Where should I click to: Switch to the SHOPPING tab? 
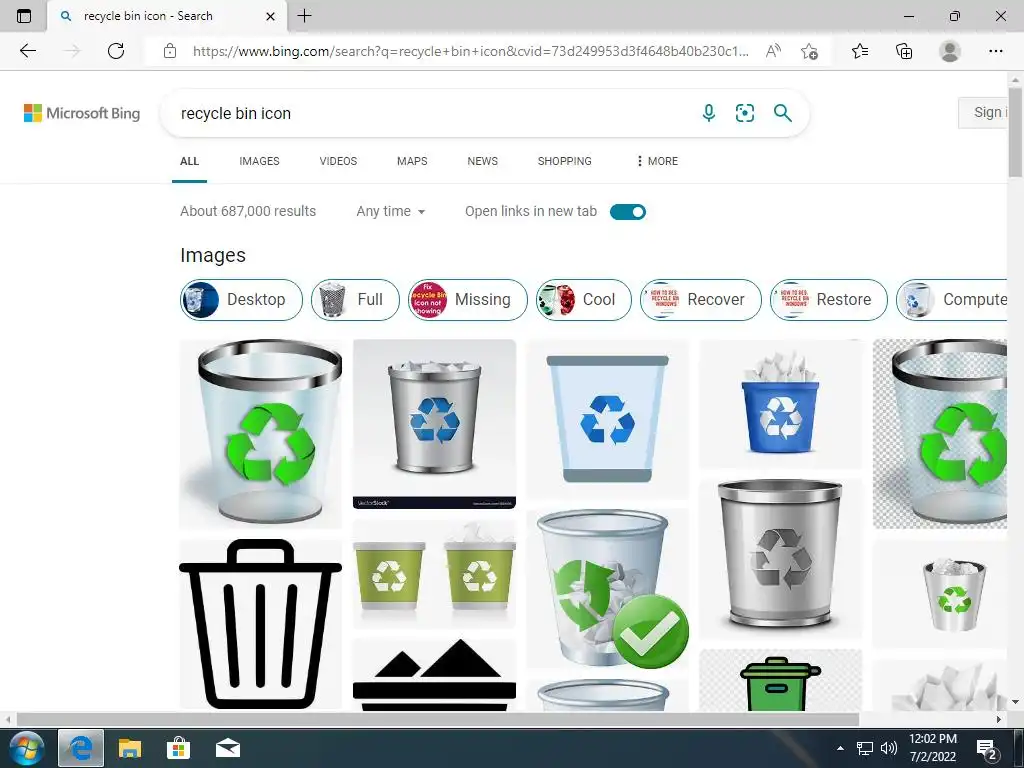[x=564, y=161]
